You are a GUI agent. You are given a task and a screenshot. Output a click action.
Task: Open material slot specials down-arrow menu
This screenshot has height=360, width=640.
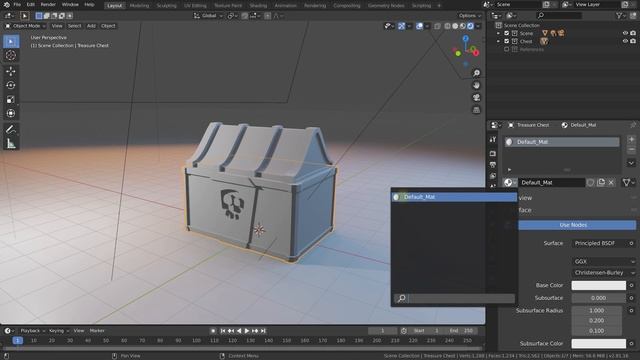tap(631, 163)
